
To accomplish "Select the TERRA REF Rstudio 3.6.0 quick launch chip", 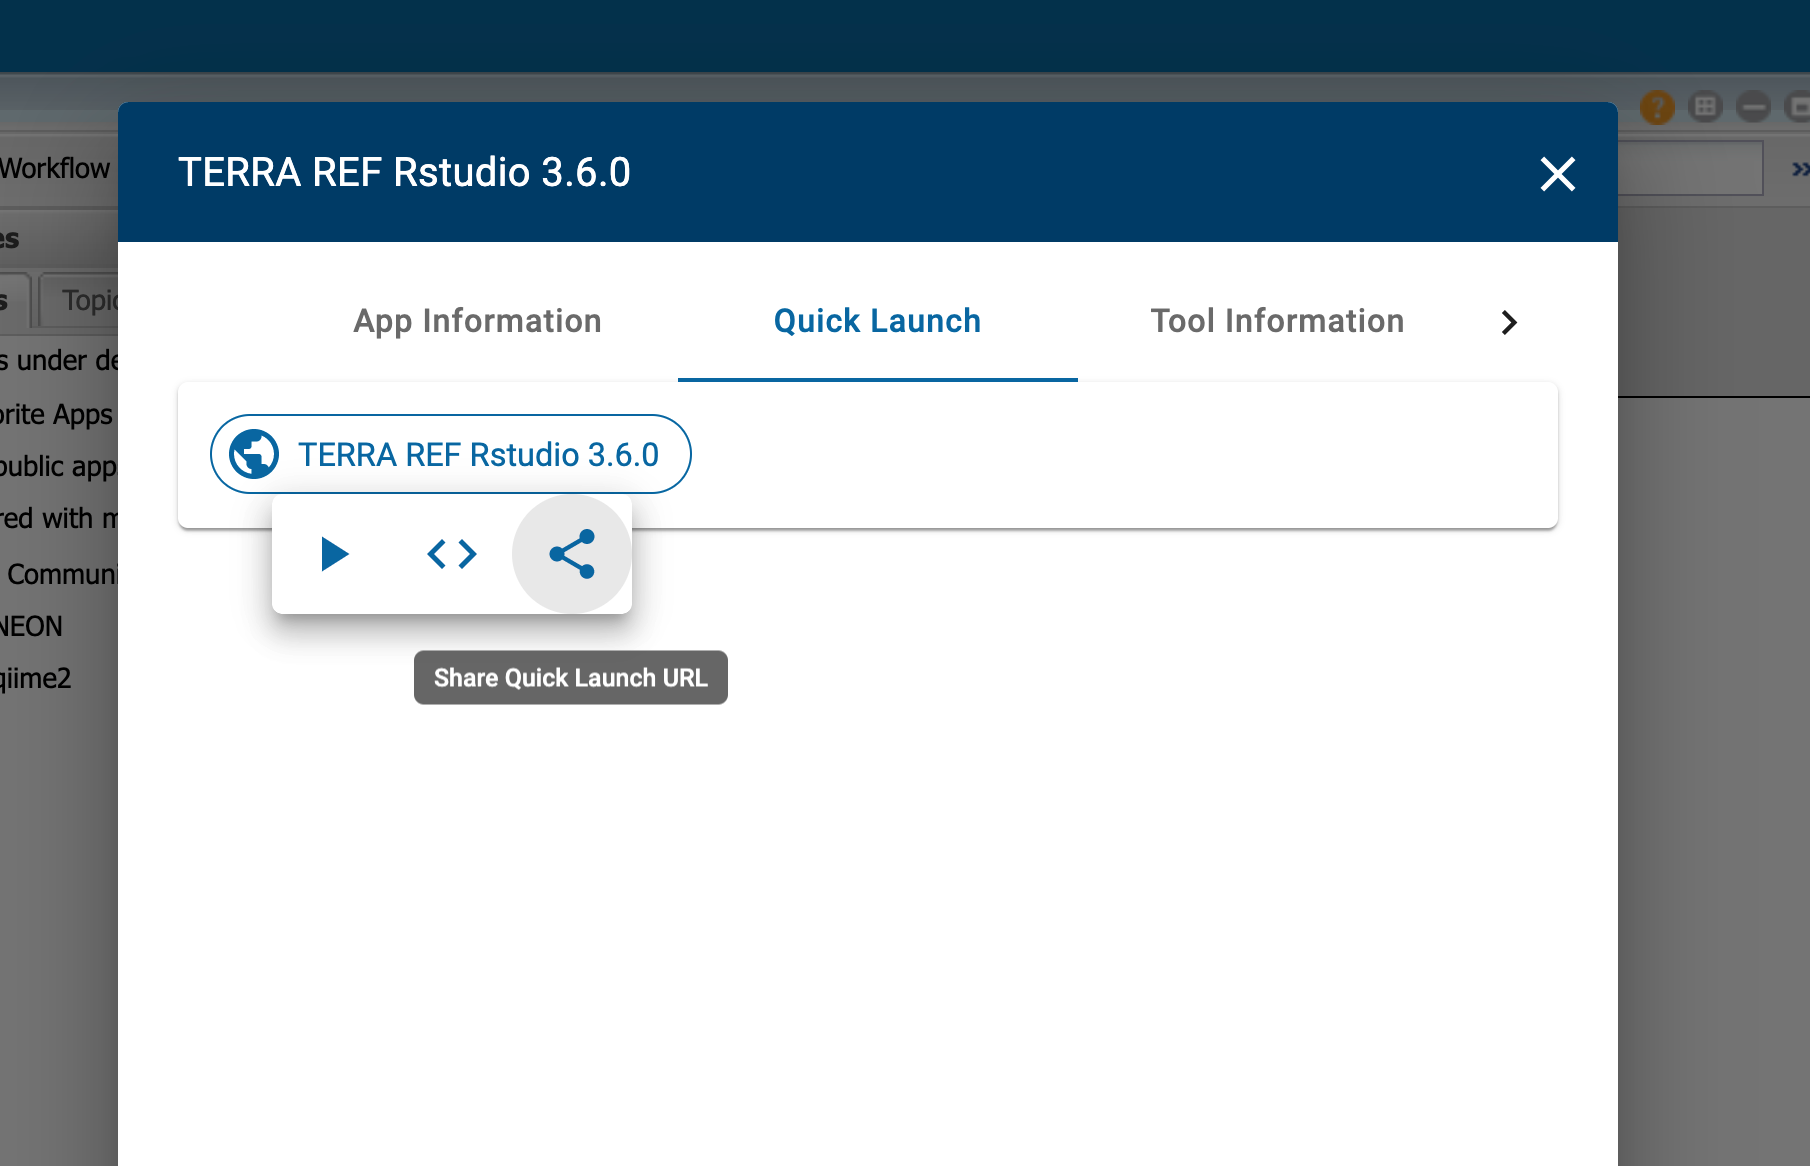I will pos(450,454).
